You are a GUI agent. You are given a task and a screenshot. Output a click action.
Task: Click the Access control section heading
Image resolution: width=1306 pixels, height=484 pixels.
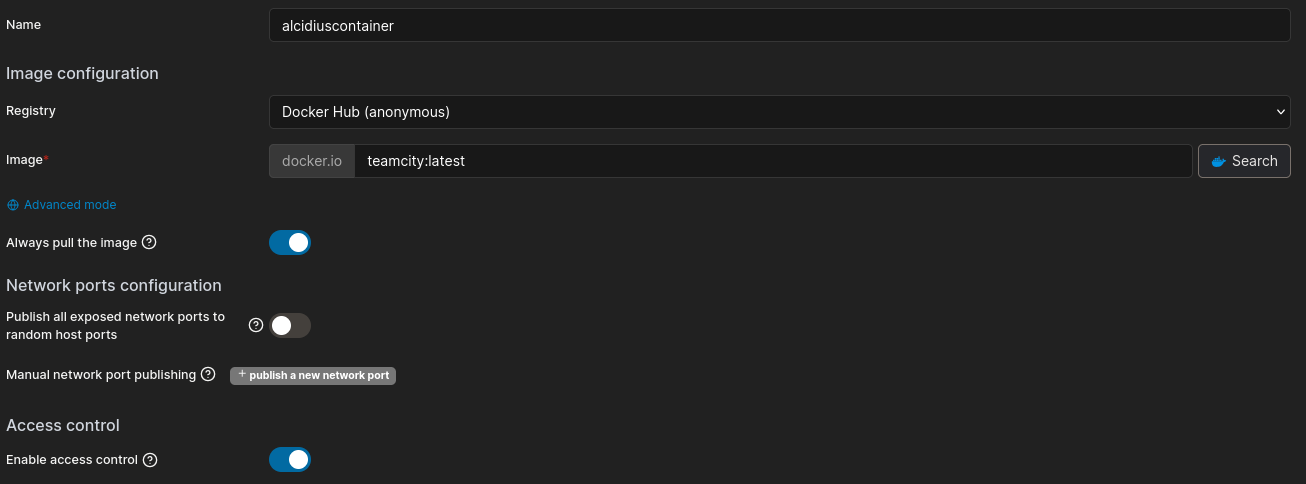point(63,425)
